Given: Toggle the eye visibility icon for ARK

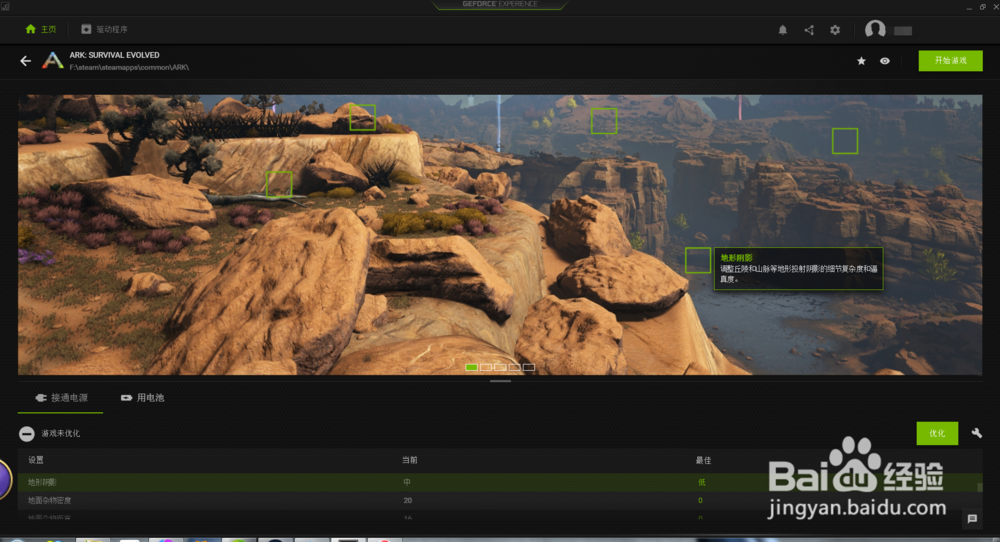Looking at the screenshot, I should [885, 61].
